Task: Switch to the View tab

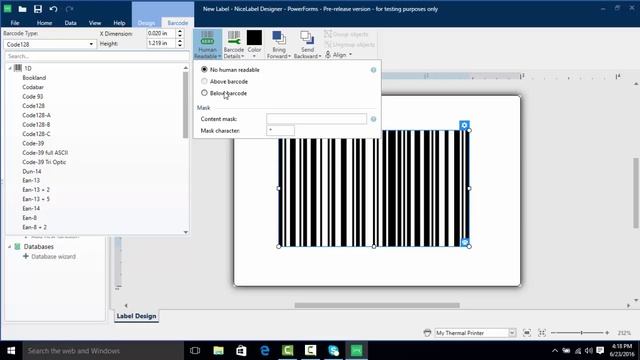Action: (x=95, y=23)
